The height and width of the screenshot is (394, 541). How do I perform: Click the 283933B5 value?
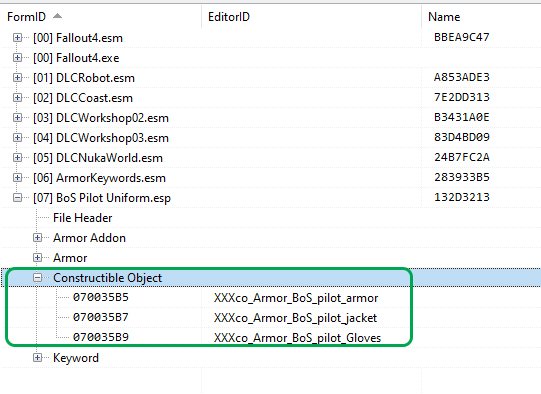click(462, 177)
